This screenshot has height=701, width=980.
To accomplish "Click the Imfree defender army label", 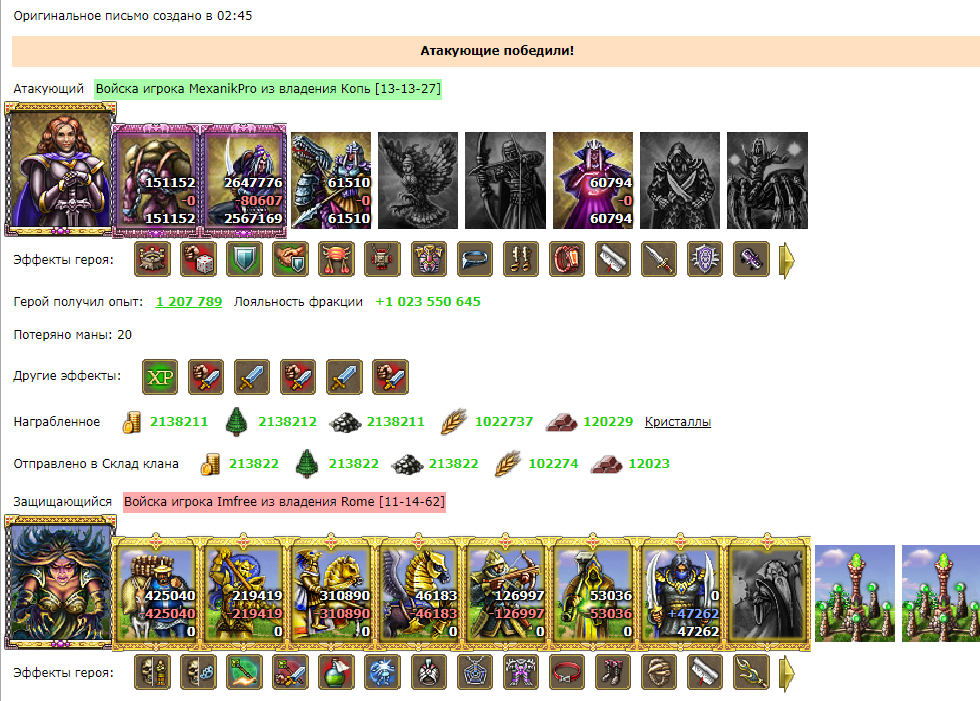I will 284,502.
